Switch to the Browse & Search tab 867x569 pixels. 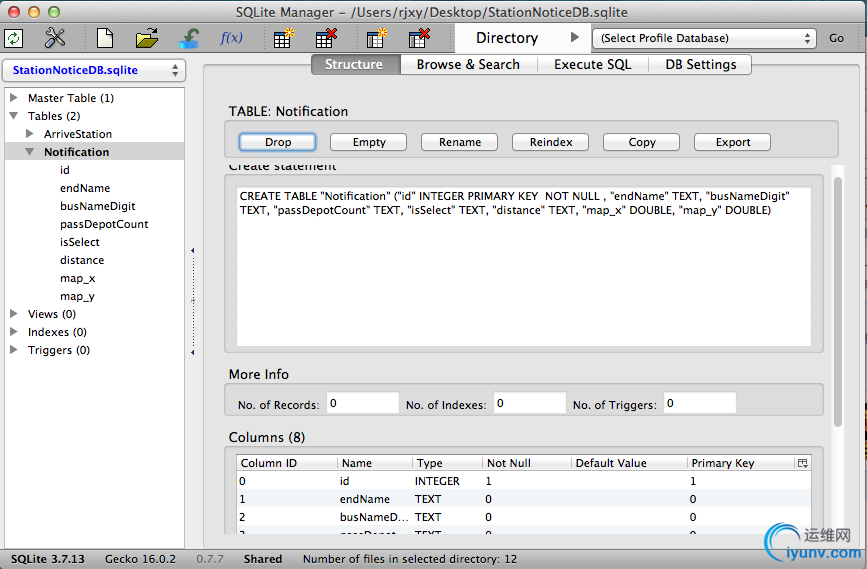point(468,64)
